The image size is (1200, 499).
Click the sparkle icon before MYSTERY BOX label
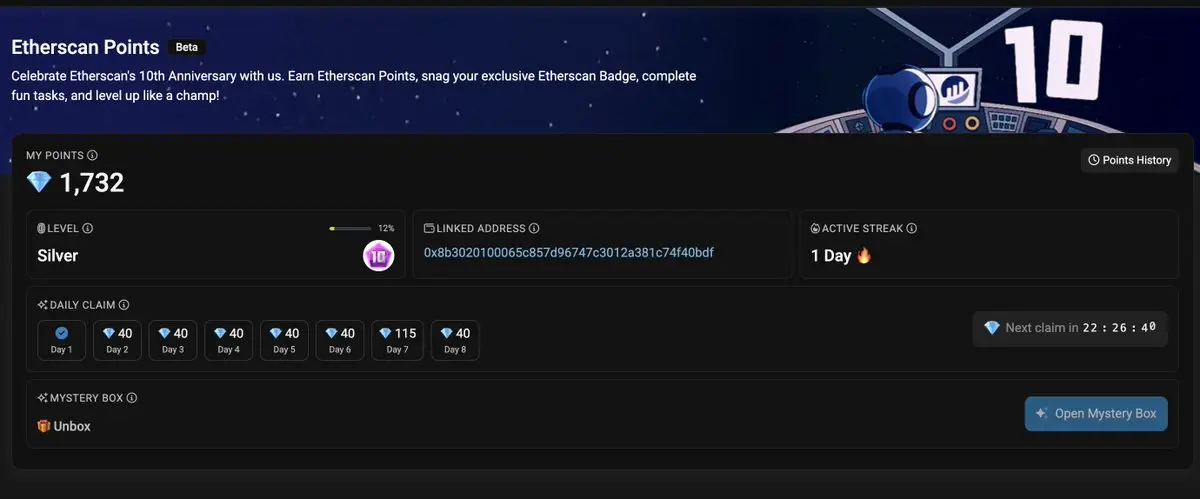click(43, 398)
